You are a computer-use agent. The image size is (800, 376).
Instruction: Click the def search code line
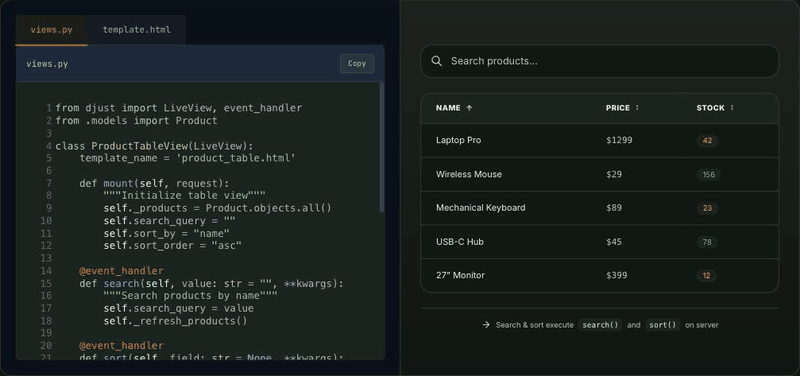tap(211, 284)
